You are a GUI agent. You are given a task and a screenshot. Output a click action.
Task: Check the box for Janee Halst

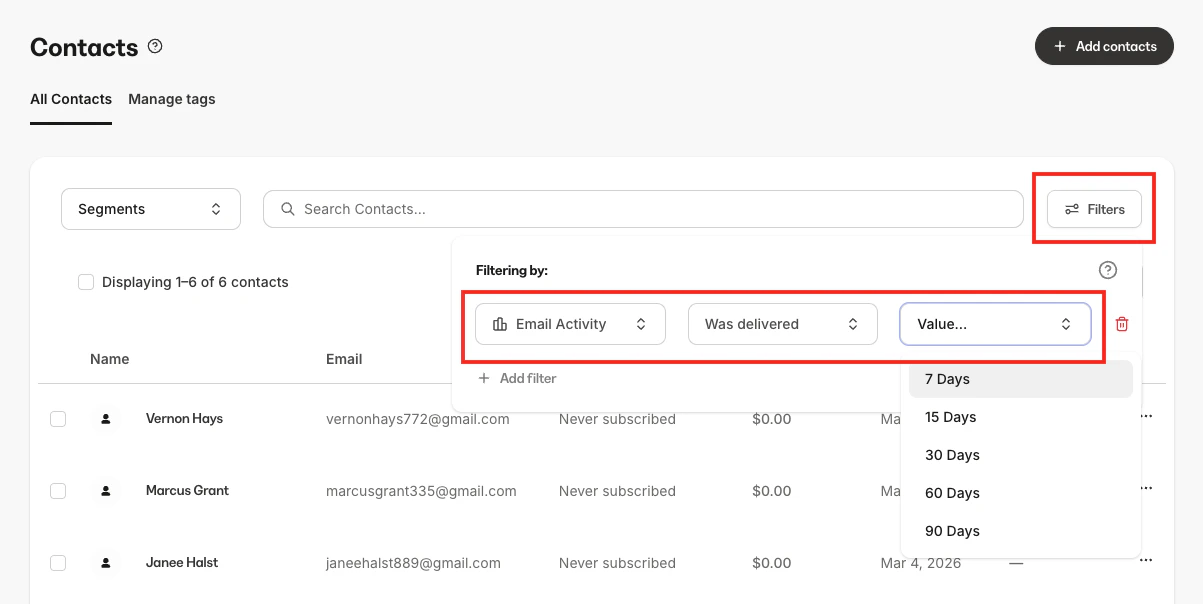(x=58, y=563)
